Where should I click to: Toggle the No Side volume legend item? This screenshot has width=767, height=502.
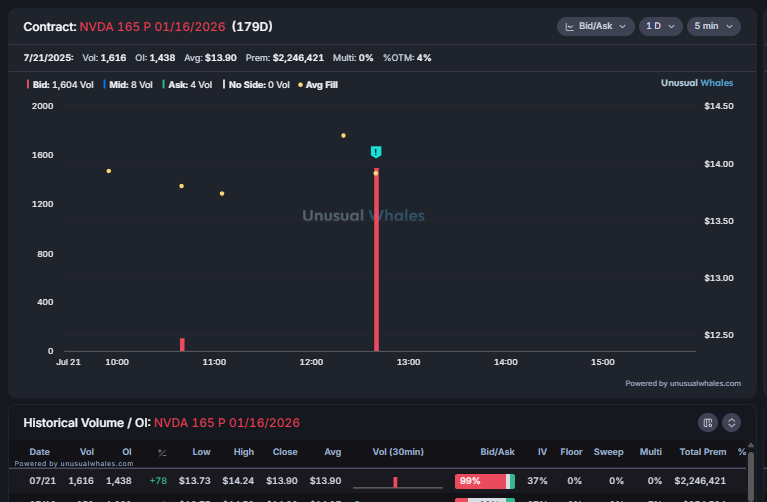256,85
